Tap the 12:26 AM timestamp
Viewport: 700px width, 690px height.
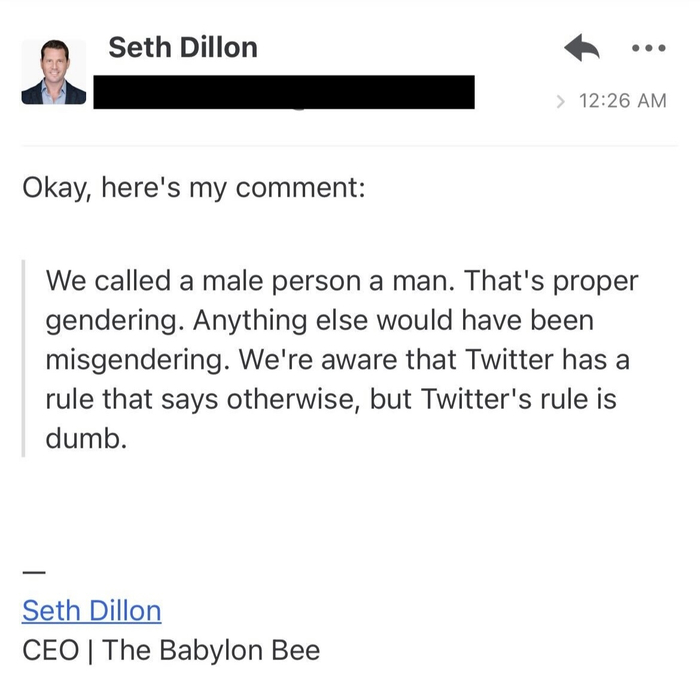click(622, 101)
